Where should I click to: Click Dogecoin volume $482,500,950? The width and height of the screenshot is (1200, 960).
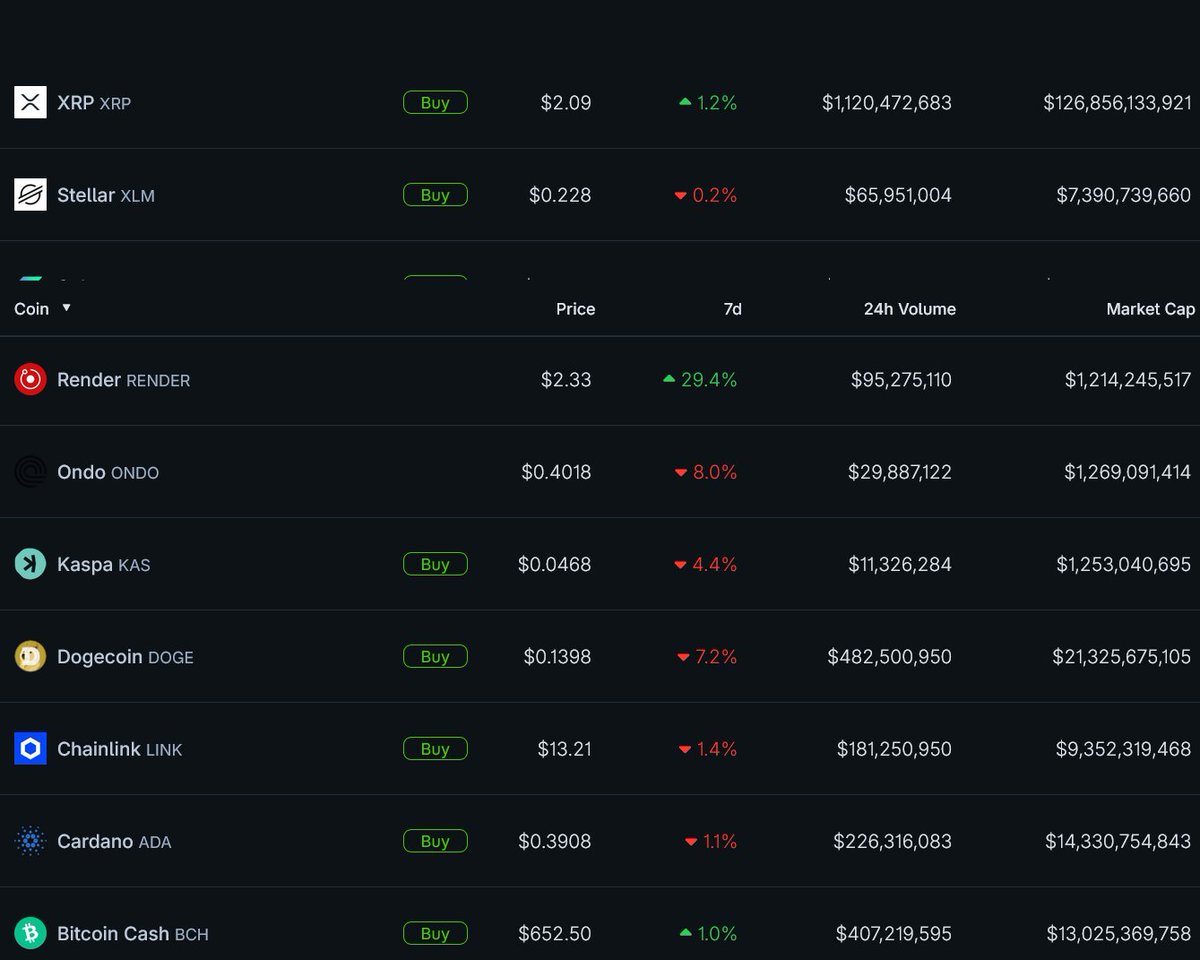pyautogui.click(x=890, y=656)
